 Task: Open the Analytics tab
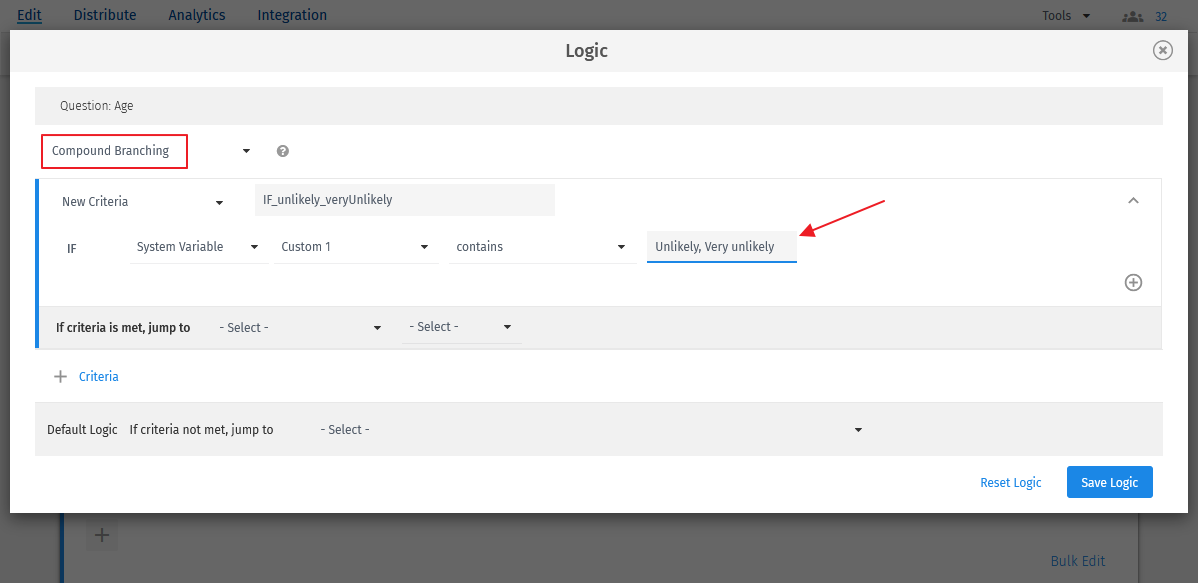[197, 15]
